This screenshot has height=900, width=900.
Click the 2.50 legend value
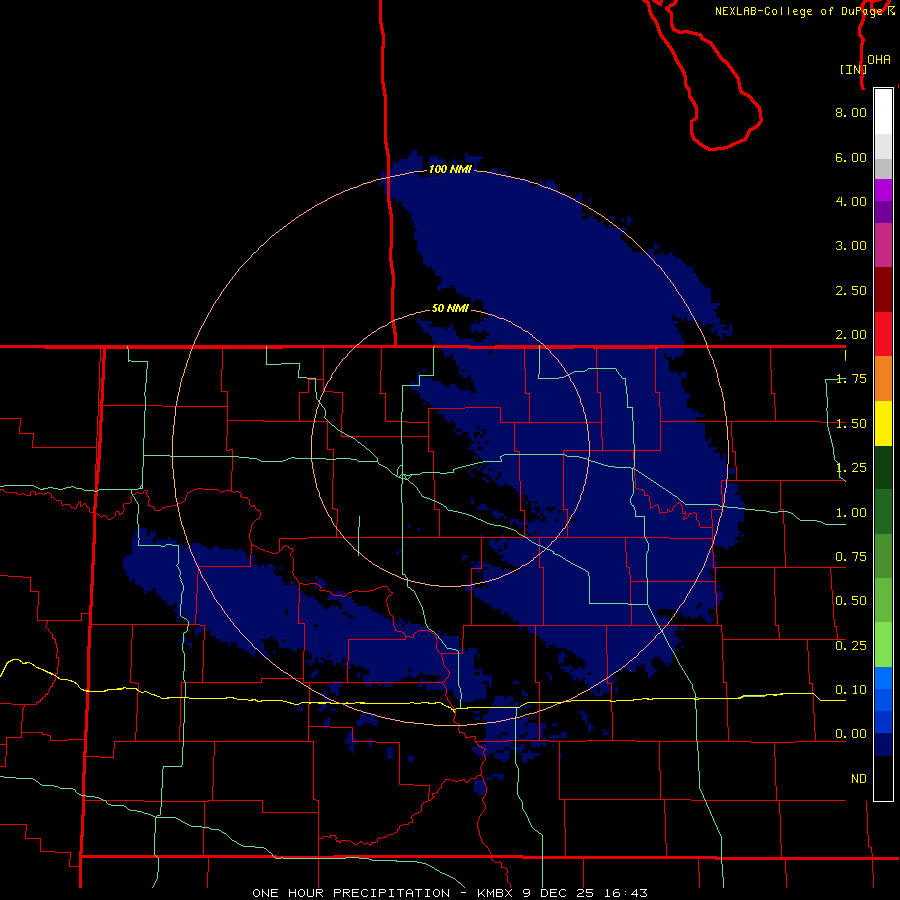851,290
